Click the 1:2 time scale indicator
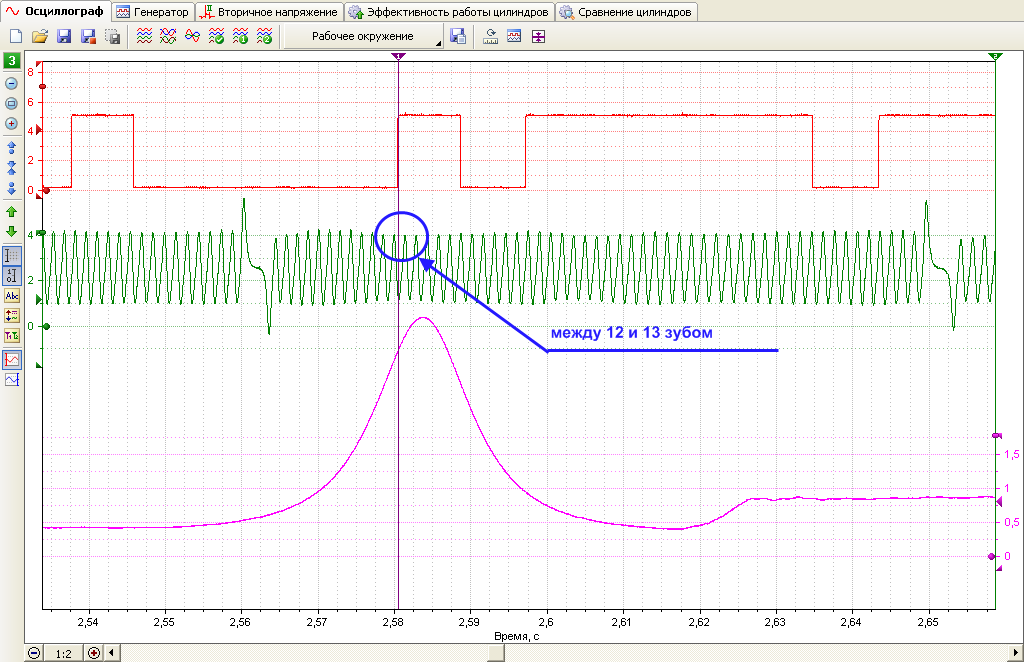 (x=63, y=654)
